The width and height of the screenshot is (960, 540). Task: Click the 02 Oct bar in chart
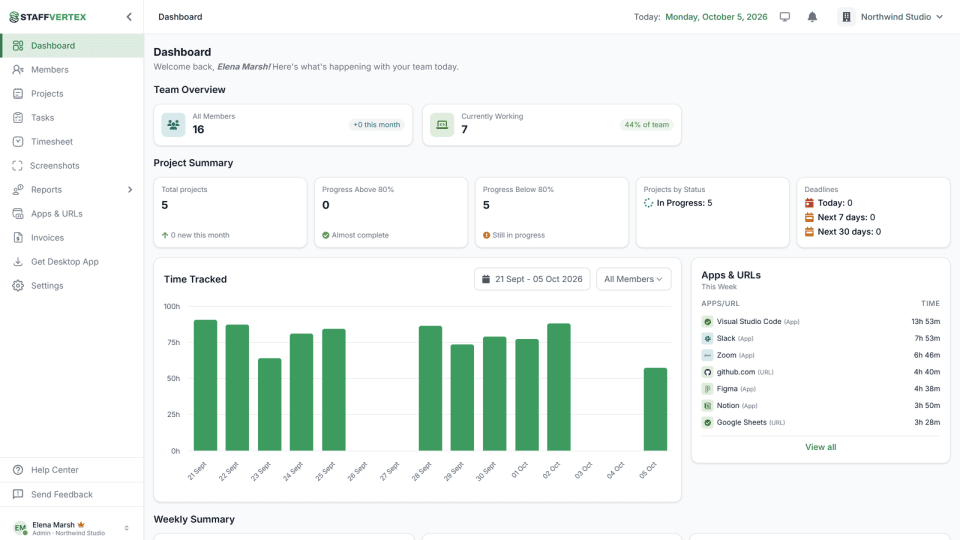point(559,387)
